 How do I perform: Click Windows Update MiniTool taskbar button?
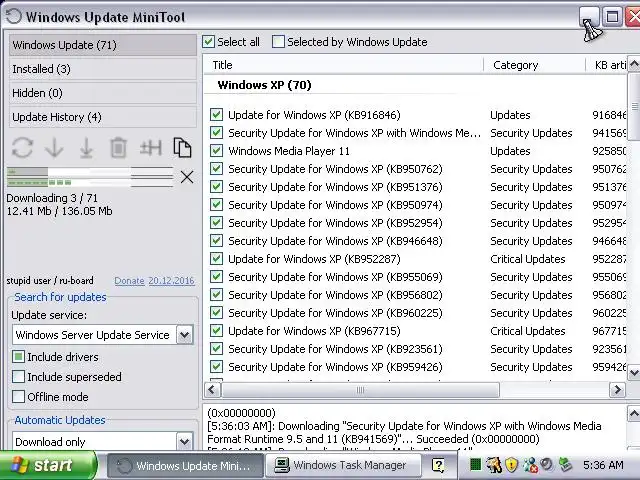click(x=185, y=465)
